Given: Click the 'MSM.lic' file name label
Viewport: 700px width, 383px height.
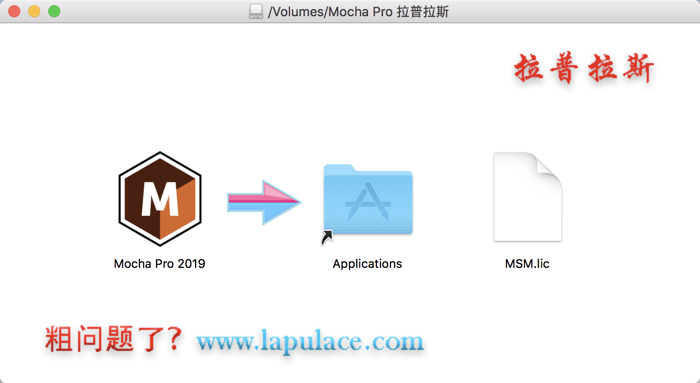Looking at the screenshot, I should click(x=527, y=264).
